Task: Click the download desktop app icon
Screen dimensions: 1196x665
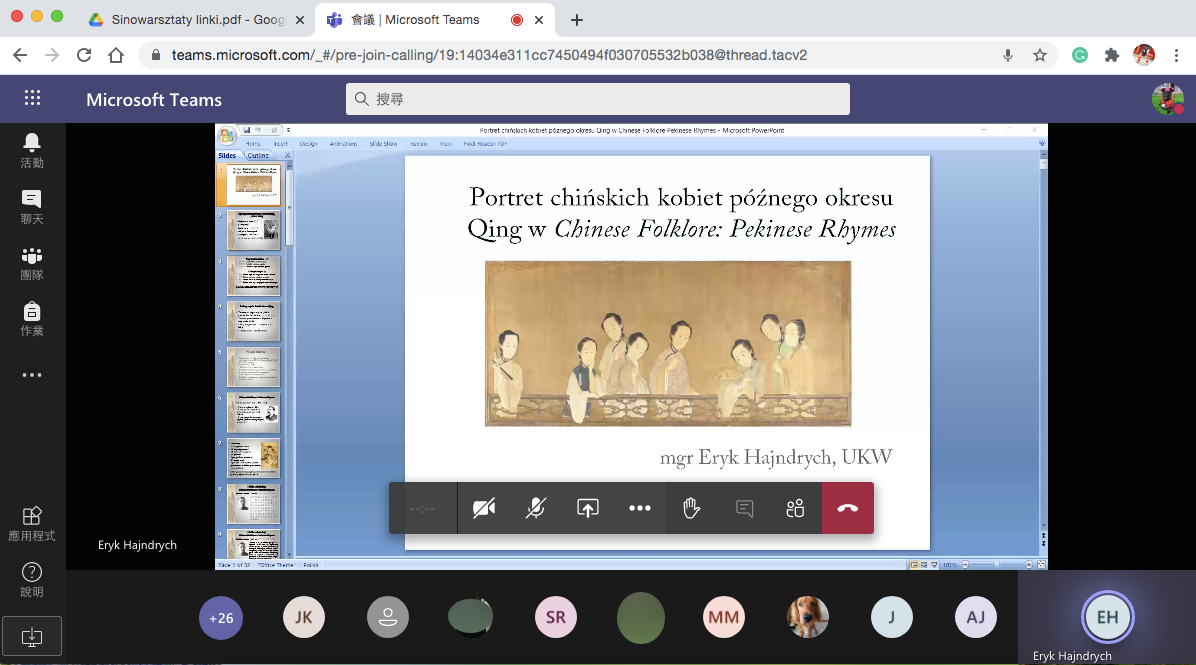Action: (32, 636)
